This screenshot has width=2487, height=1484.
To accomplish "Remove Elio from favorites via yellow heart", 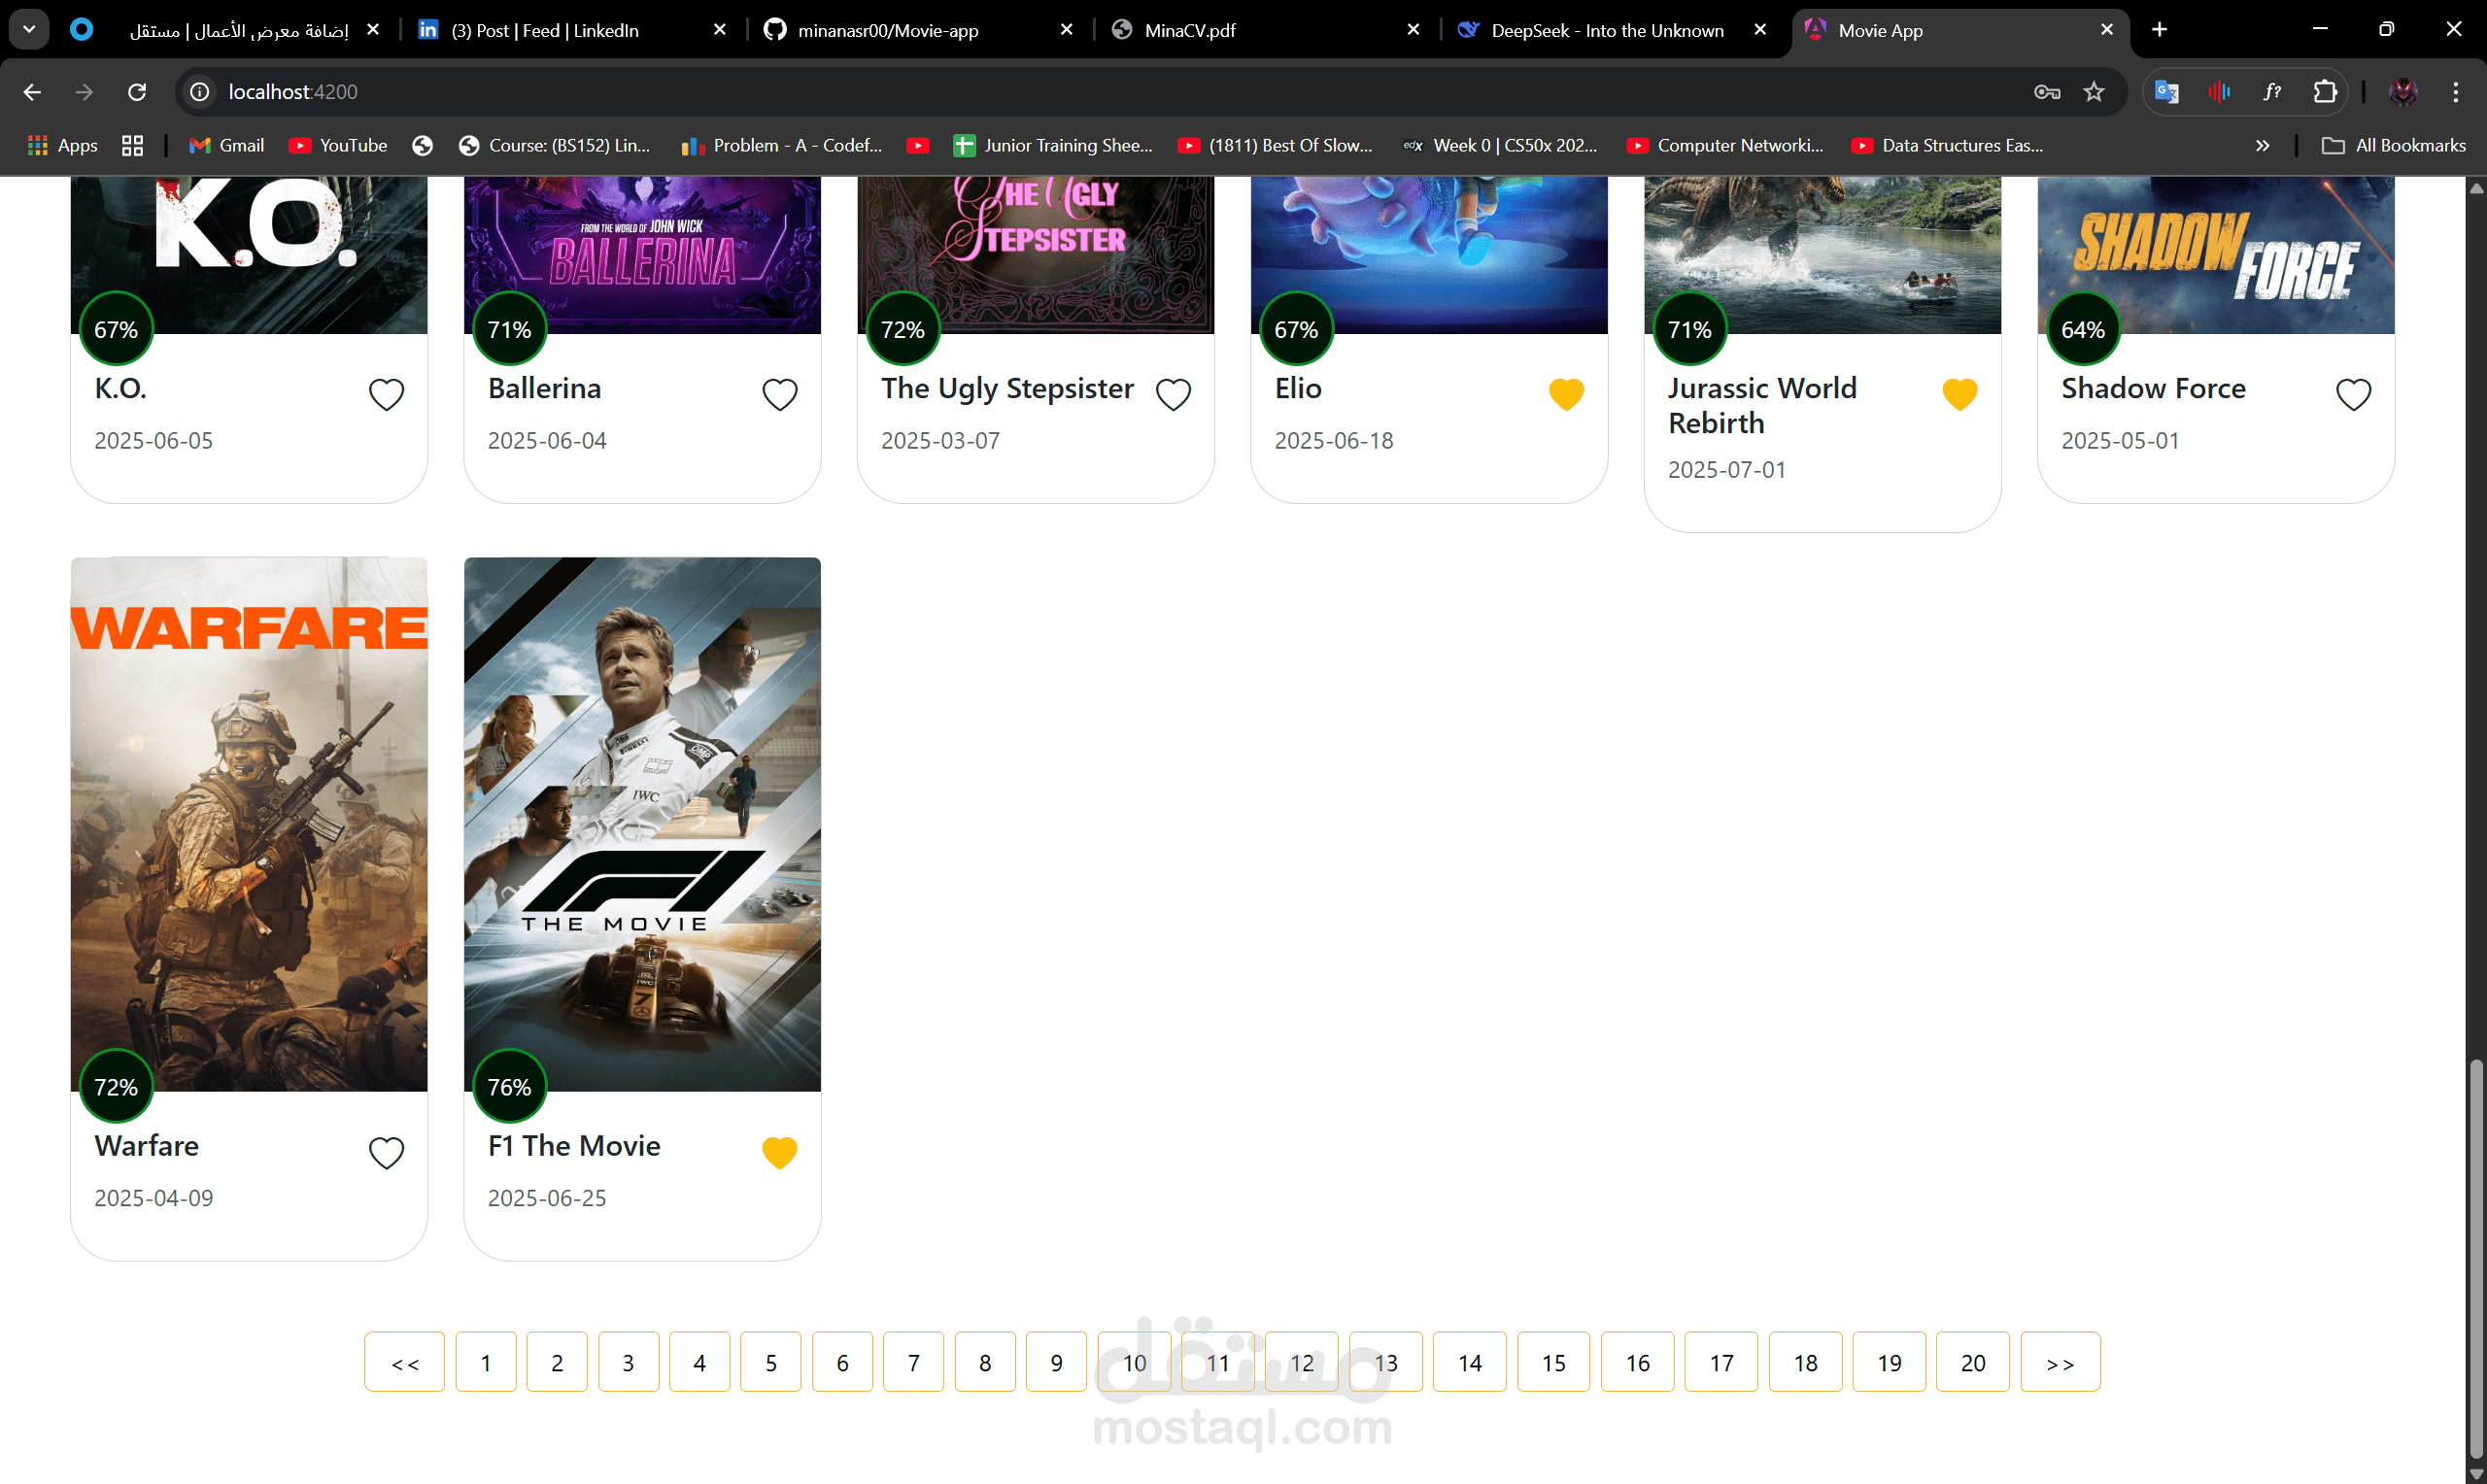I will click(x=1566, y=394).
